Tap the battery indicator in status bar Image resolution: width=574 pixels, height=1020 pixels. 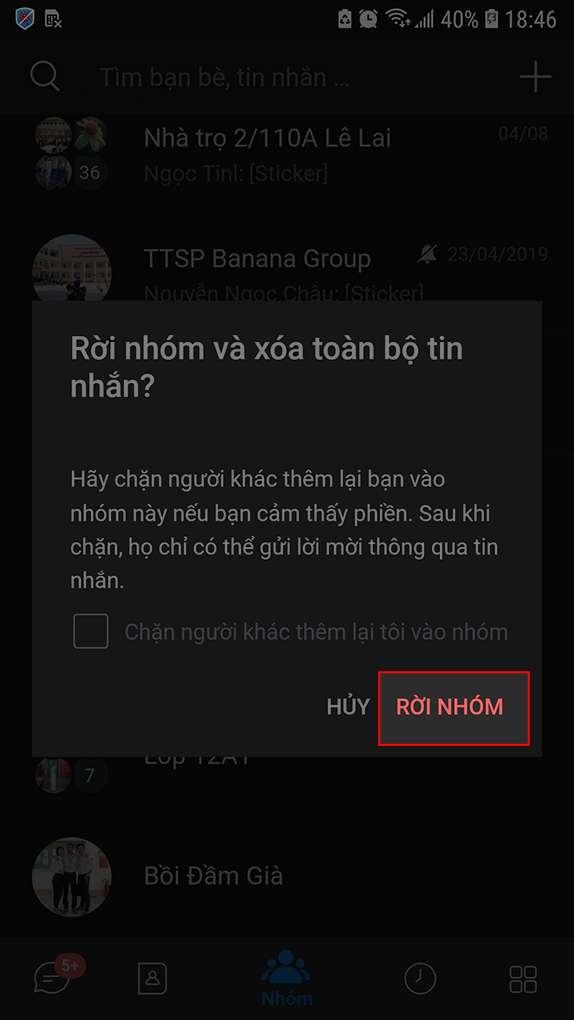(492, 19)
